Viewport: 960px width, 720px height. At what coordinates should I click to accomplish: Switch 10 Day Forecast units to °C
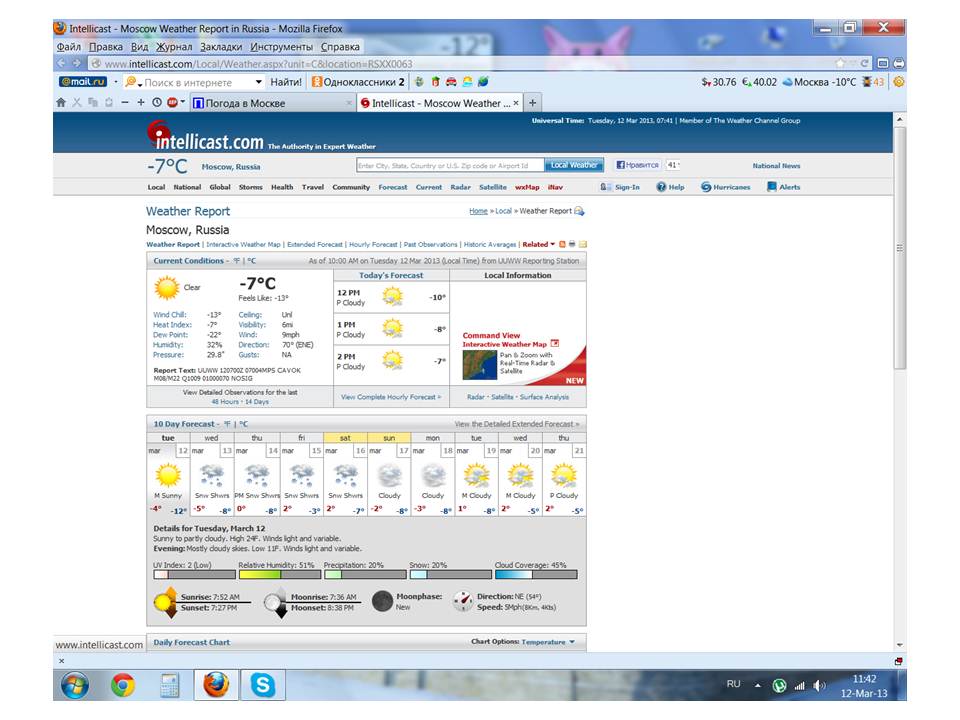coord(242,424)
